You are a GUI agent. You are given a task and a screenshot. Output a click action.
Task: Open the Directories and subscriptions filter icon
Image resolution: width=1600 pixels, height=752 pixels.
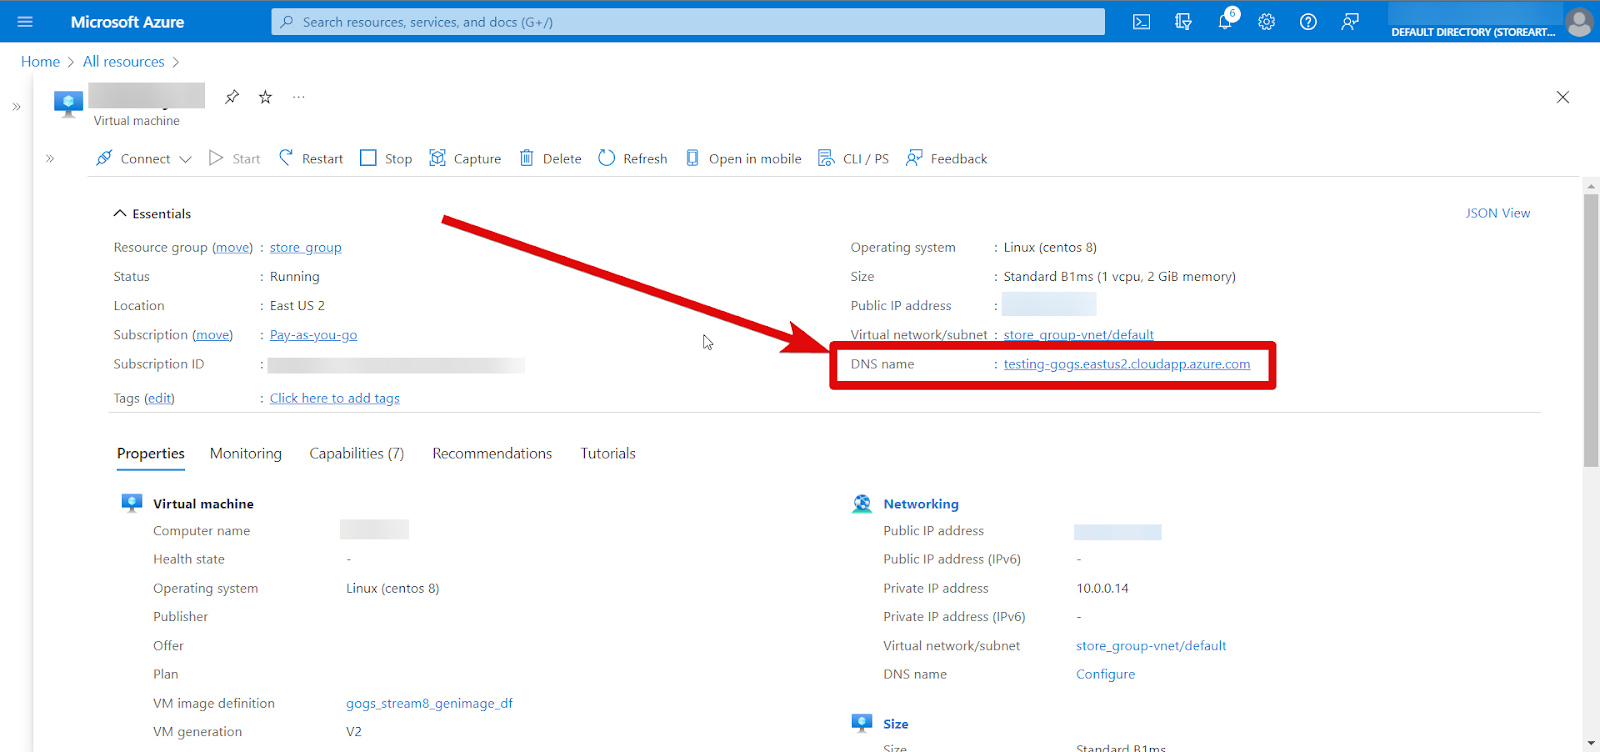coord(1183,22)
